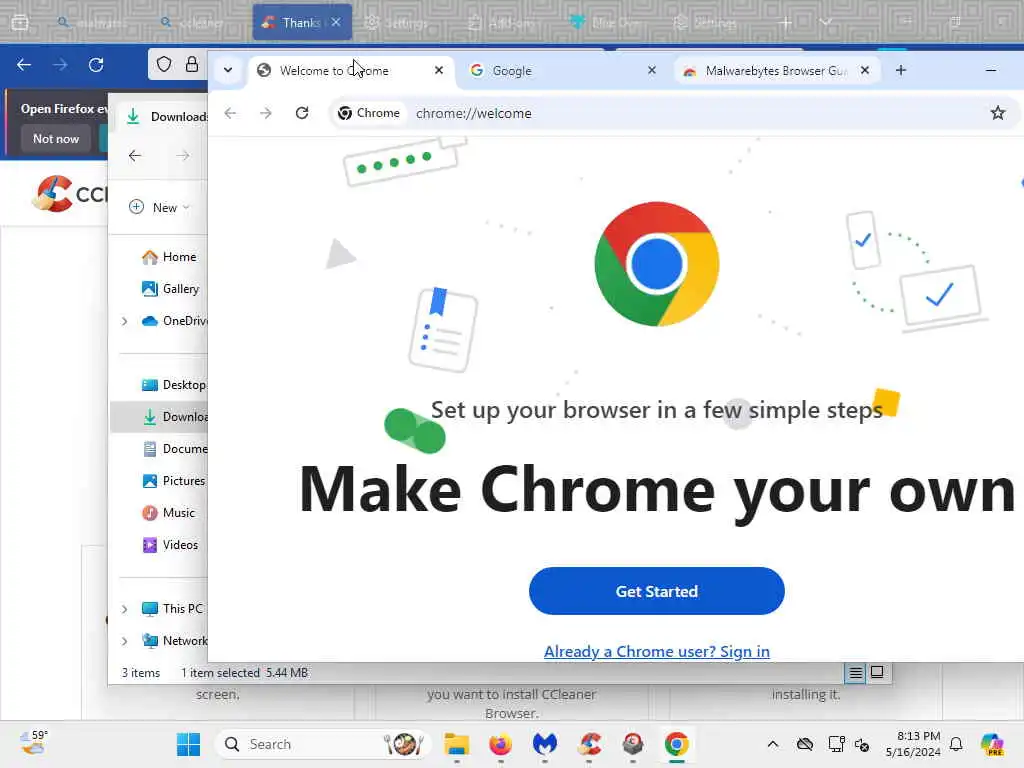Click Not now in Firefox prompt
Viewport: 1024px width, 768px height.
pos(56,138)
